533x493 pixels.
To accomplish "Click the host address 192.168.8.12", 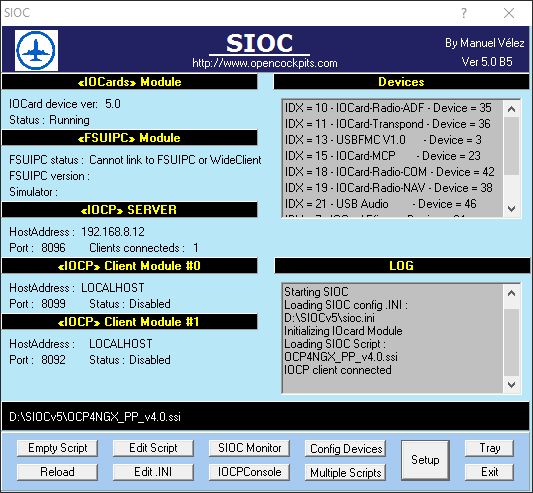I will (x=113, y=232).
